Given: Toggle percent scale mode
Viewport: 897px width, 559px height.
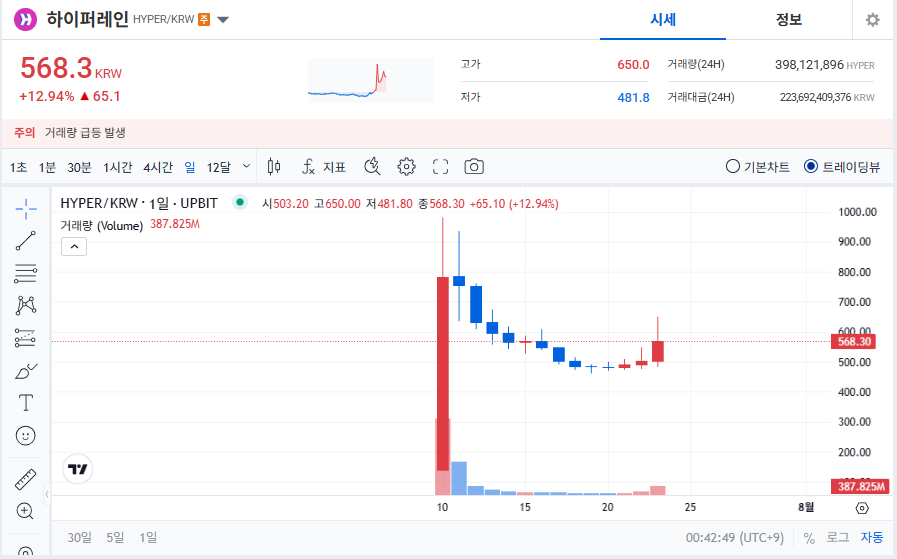Looking at the screenshot, I should coord(809,538).
